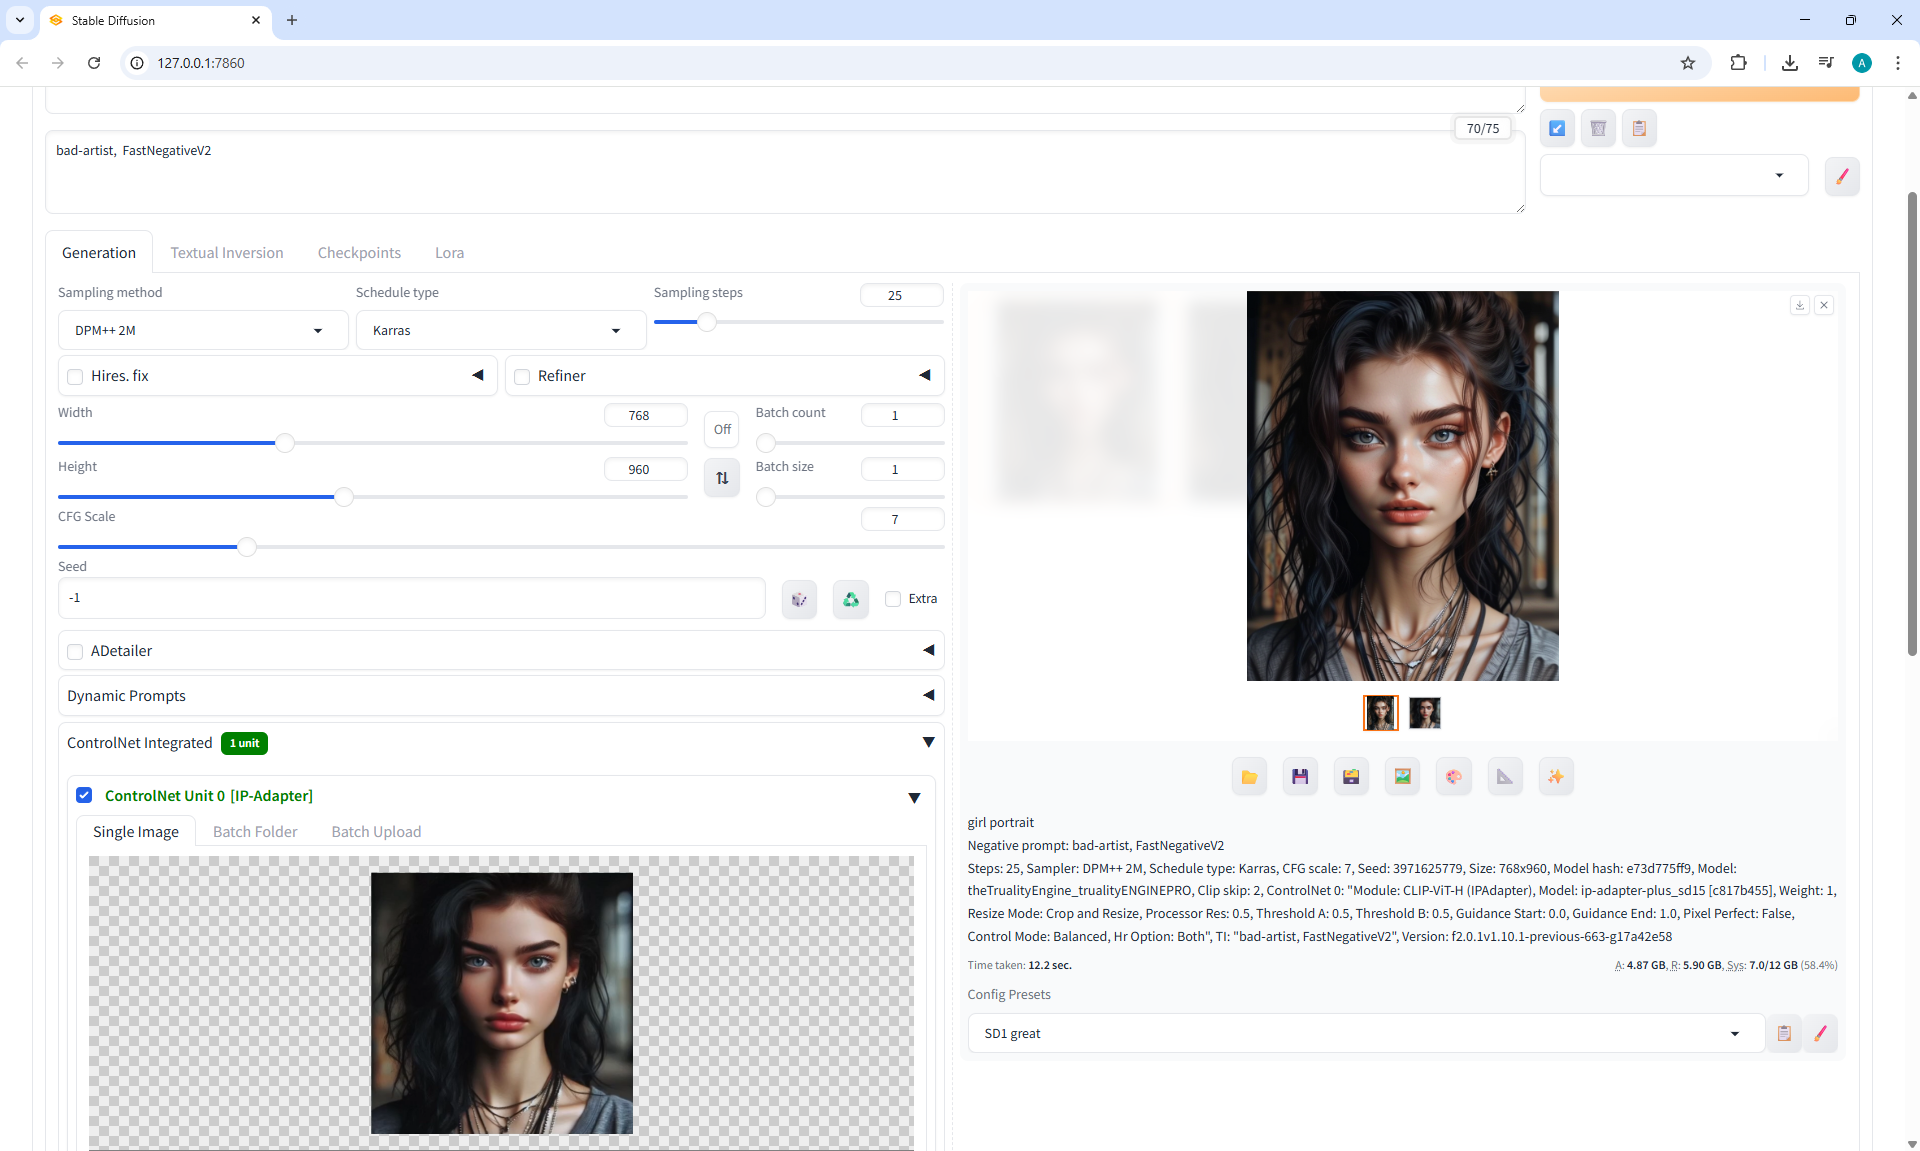Screen dimensions: 1920x1151
Task: Select the second generated image thumbnail
Action: pos(1424,713)
